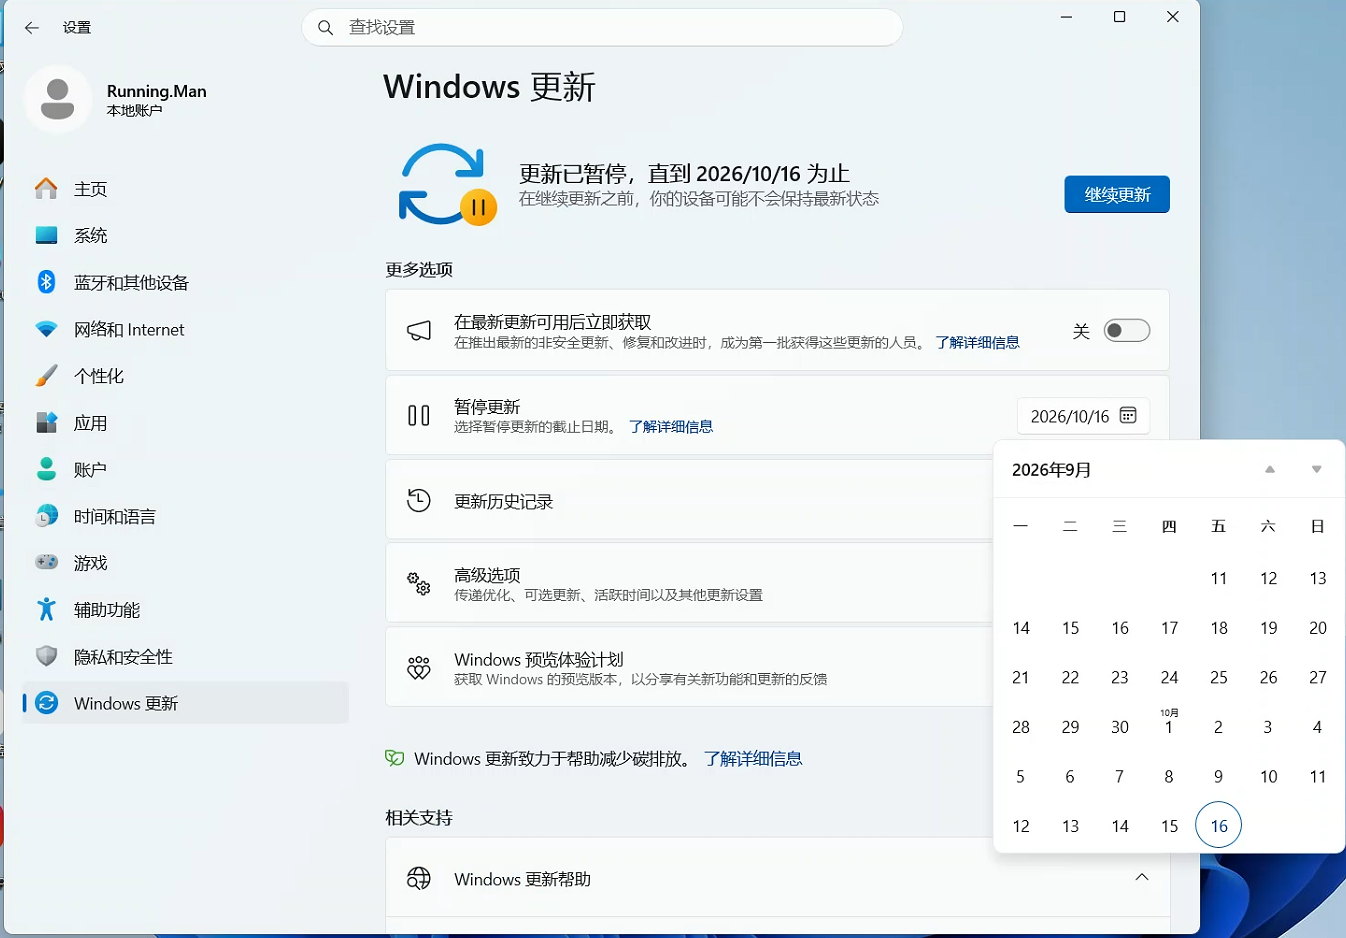This screenshot has height=938, width=1346.
Task: Open the 主页 settings page
Action: coord(185,189)
